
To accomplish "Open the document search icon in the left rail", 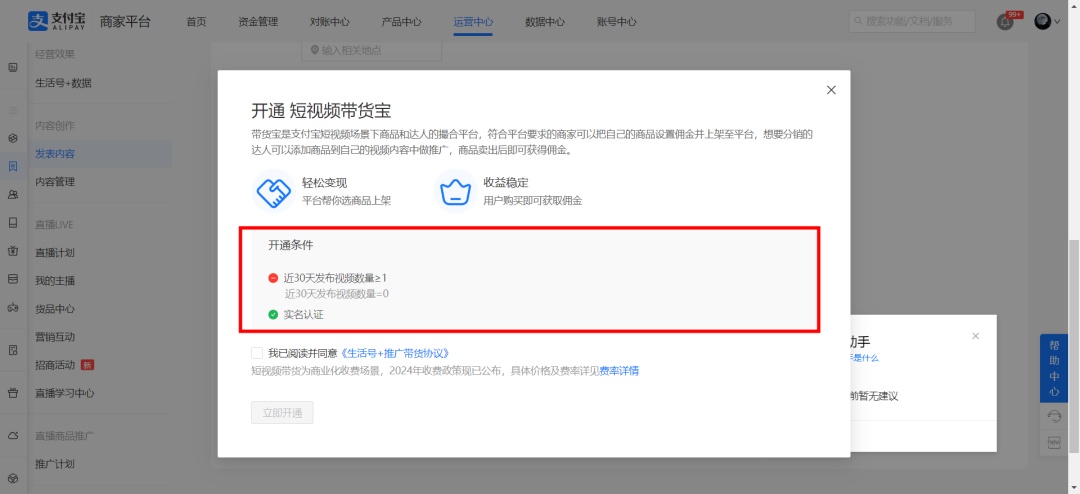I will 13,350.
